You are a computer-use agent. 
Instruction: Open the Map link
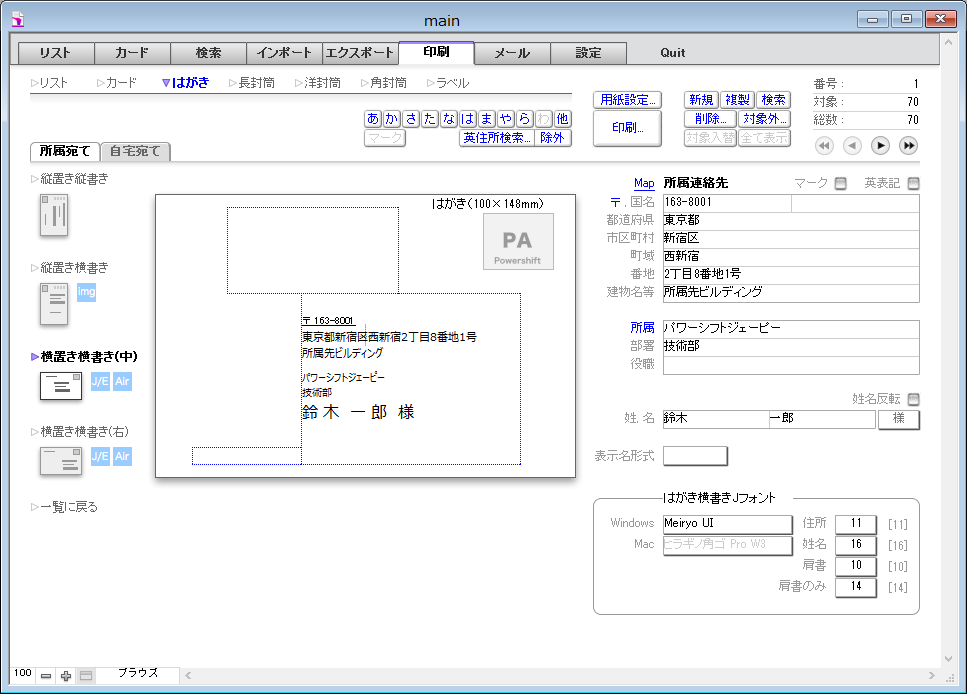pyautogui.click(x=644, y=183)
